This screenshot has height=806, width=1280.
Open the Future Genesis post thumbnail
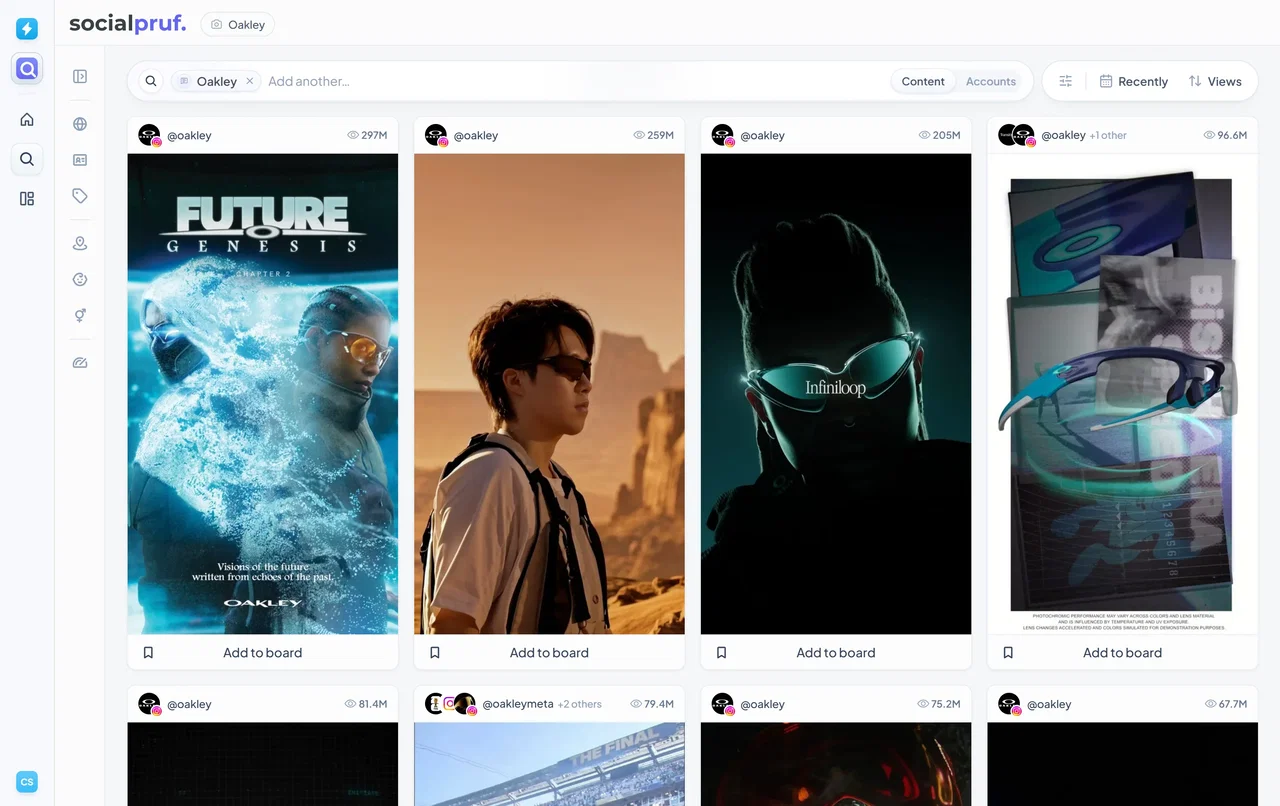pos(263,394)
